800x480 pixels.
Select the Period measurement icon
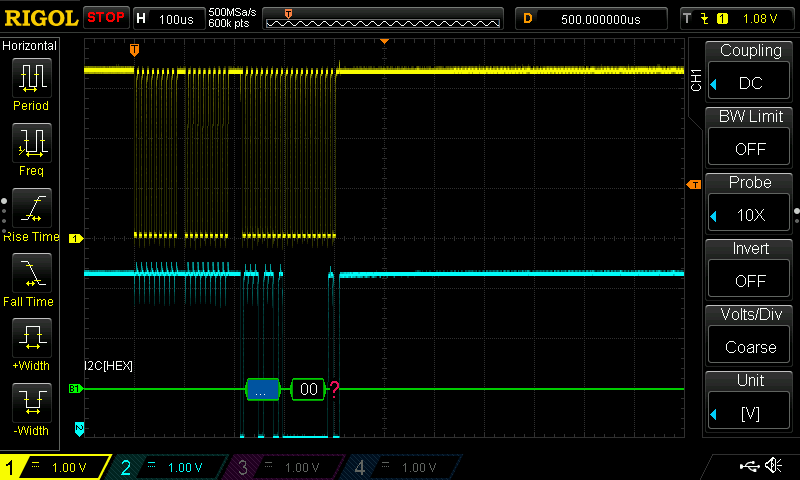coord(31,80)
